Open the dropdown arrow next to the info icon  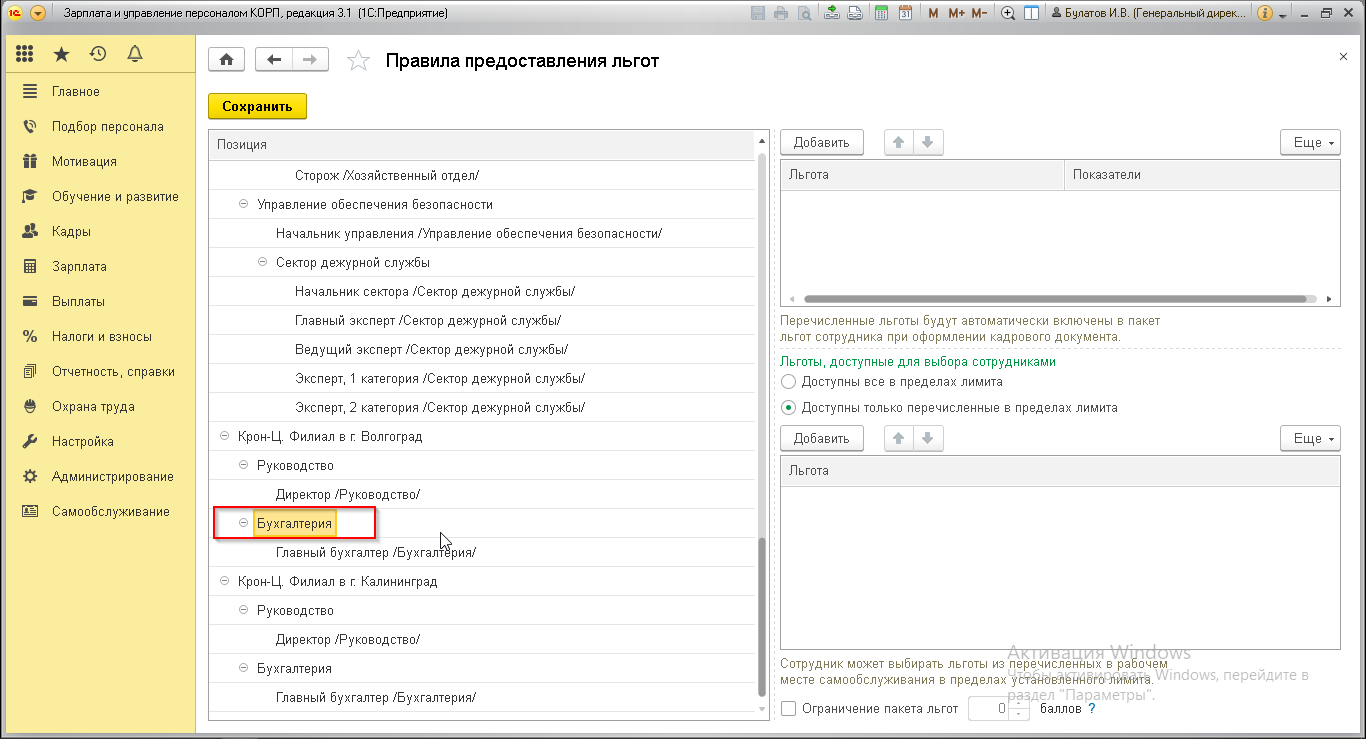coord(1282,15)
